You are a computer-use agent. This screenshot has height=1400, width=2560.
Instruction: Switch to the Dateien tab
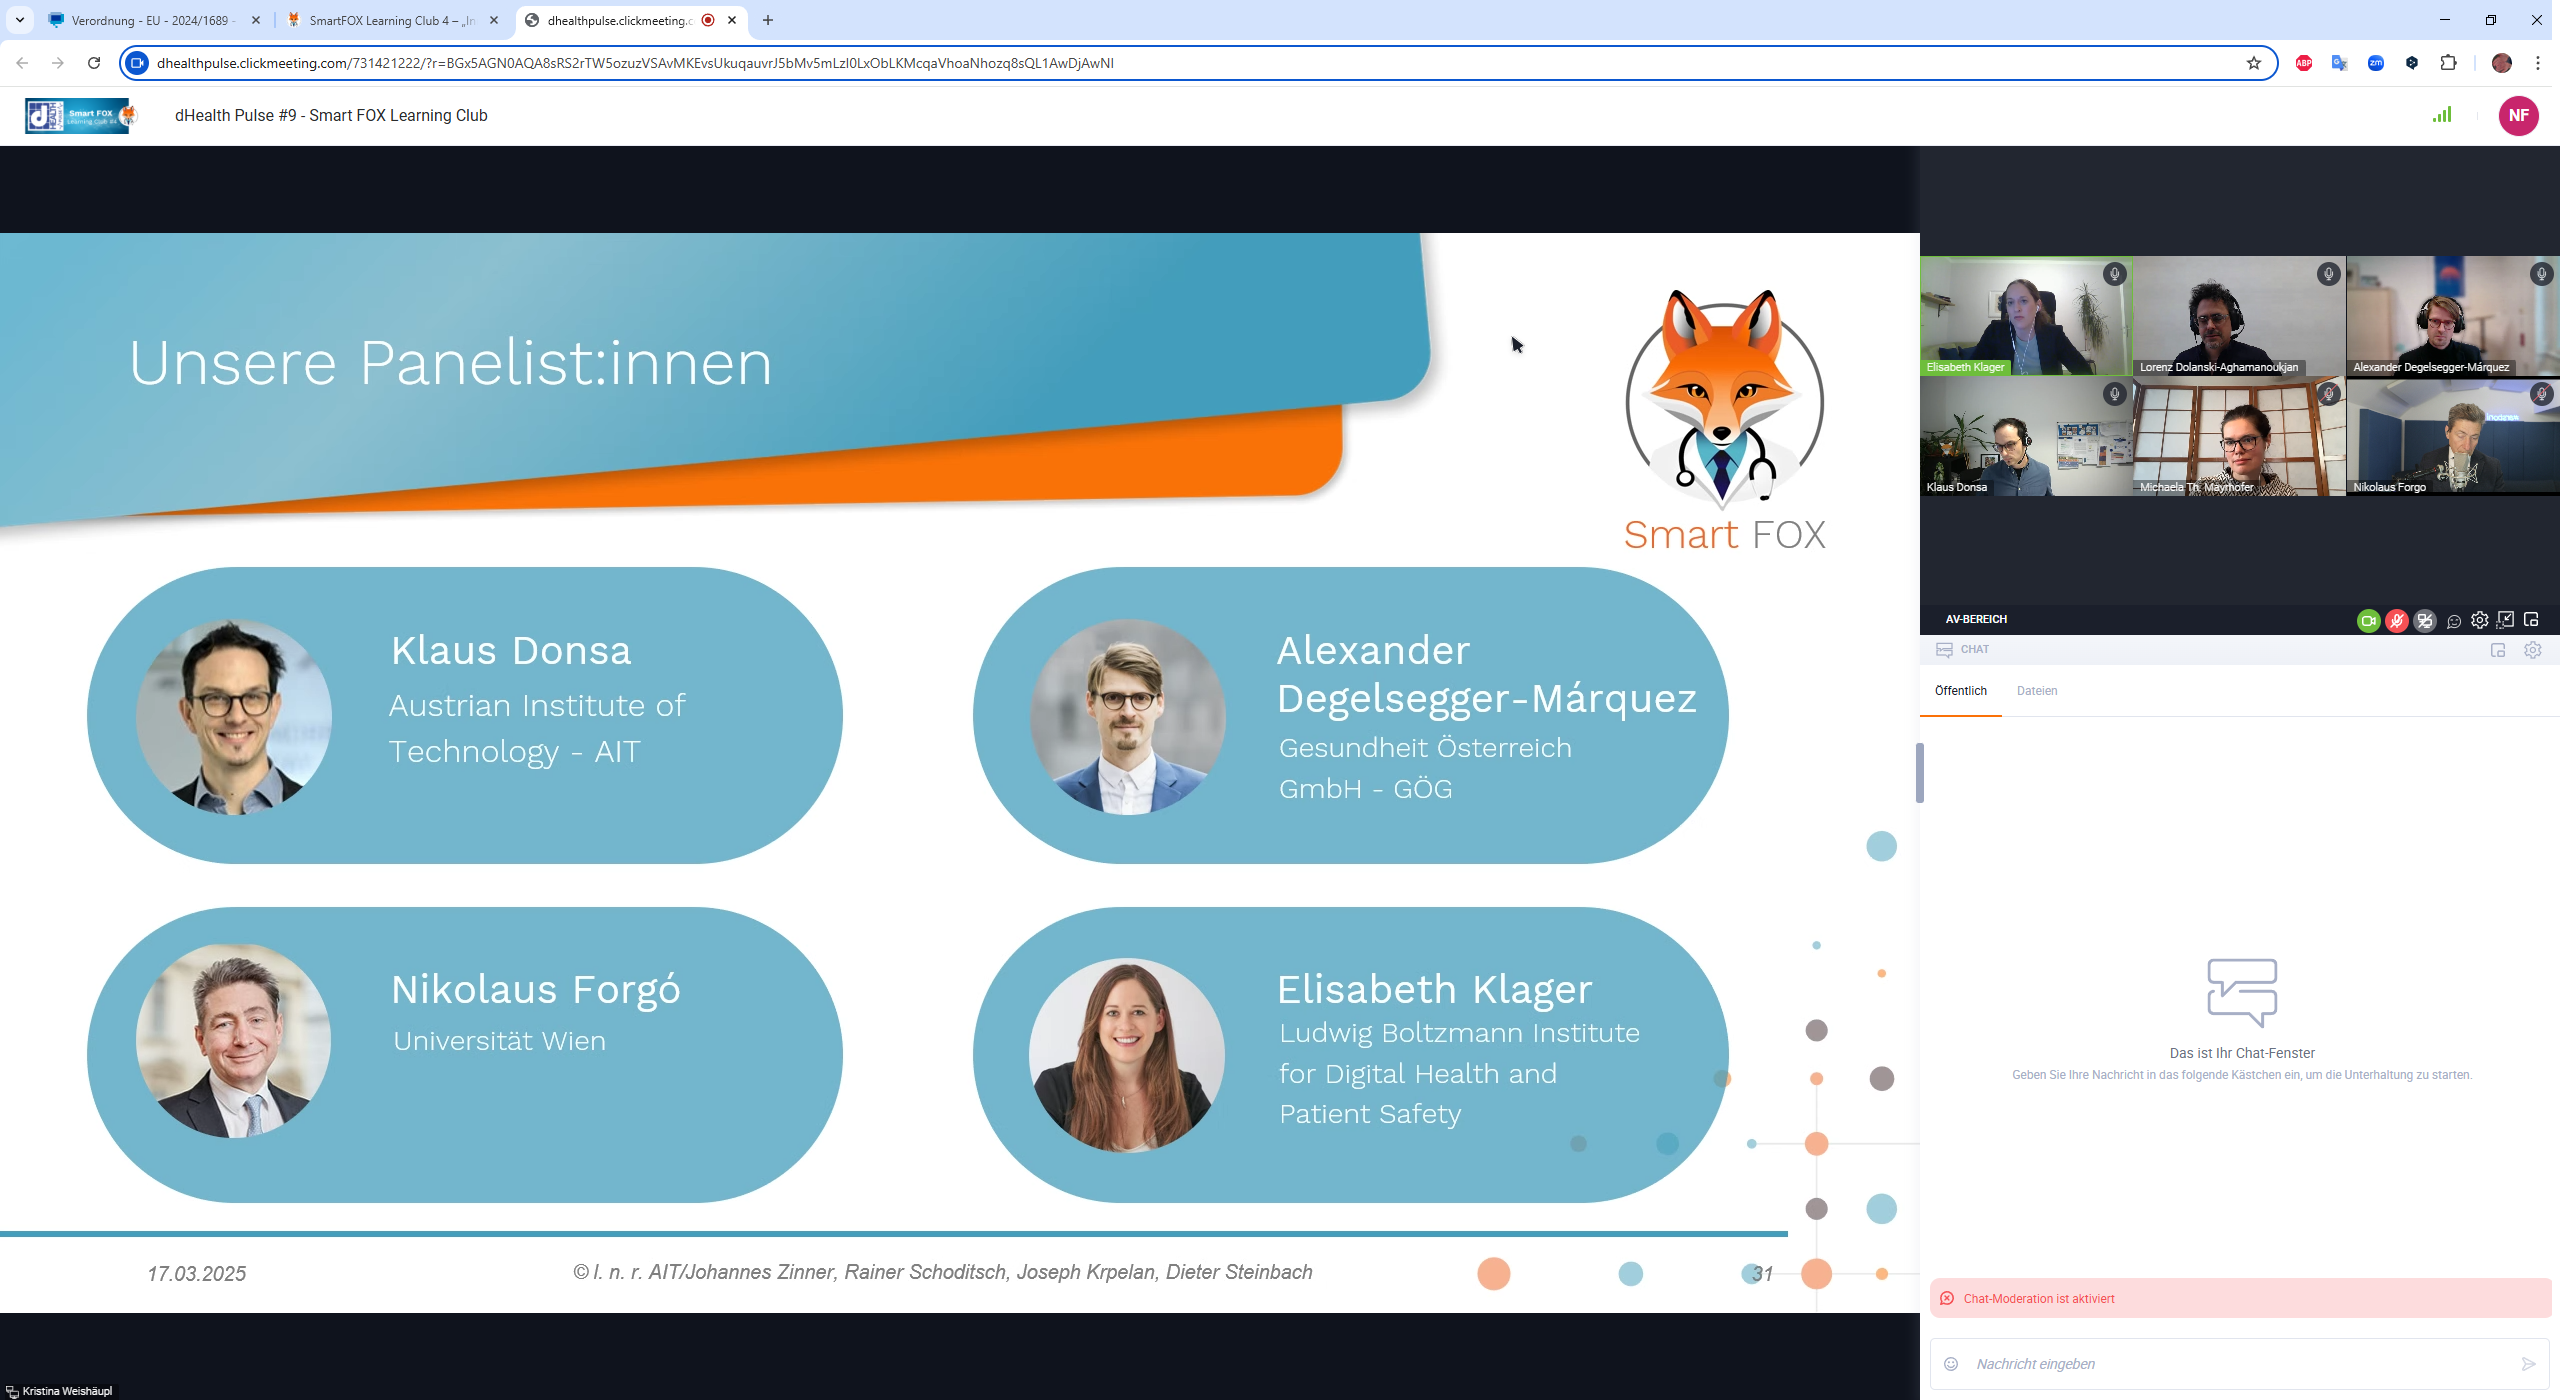[x=2036, y=691]
